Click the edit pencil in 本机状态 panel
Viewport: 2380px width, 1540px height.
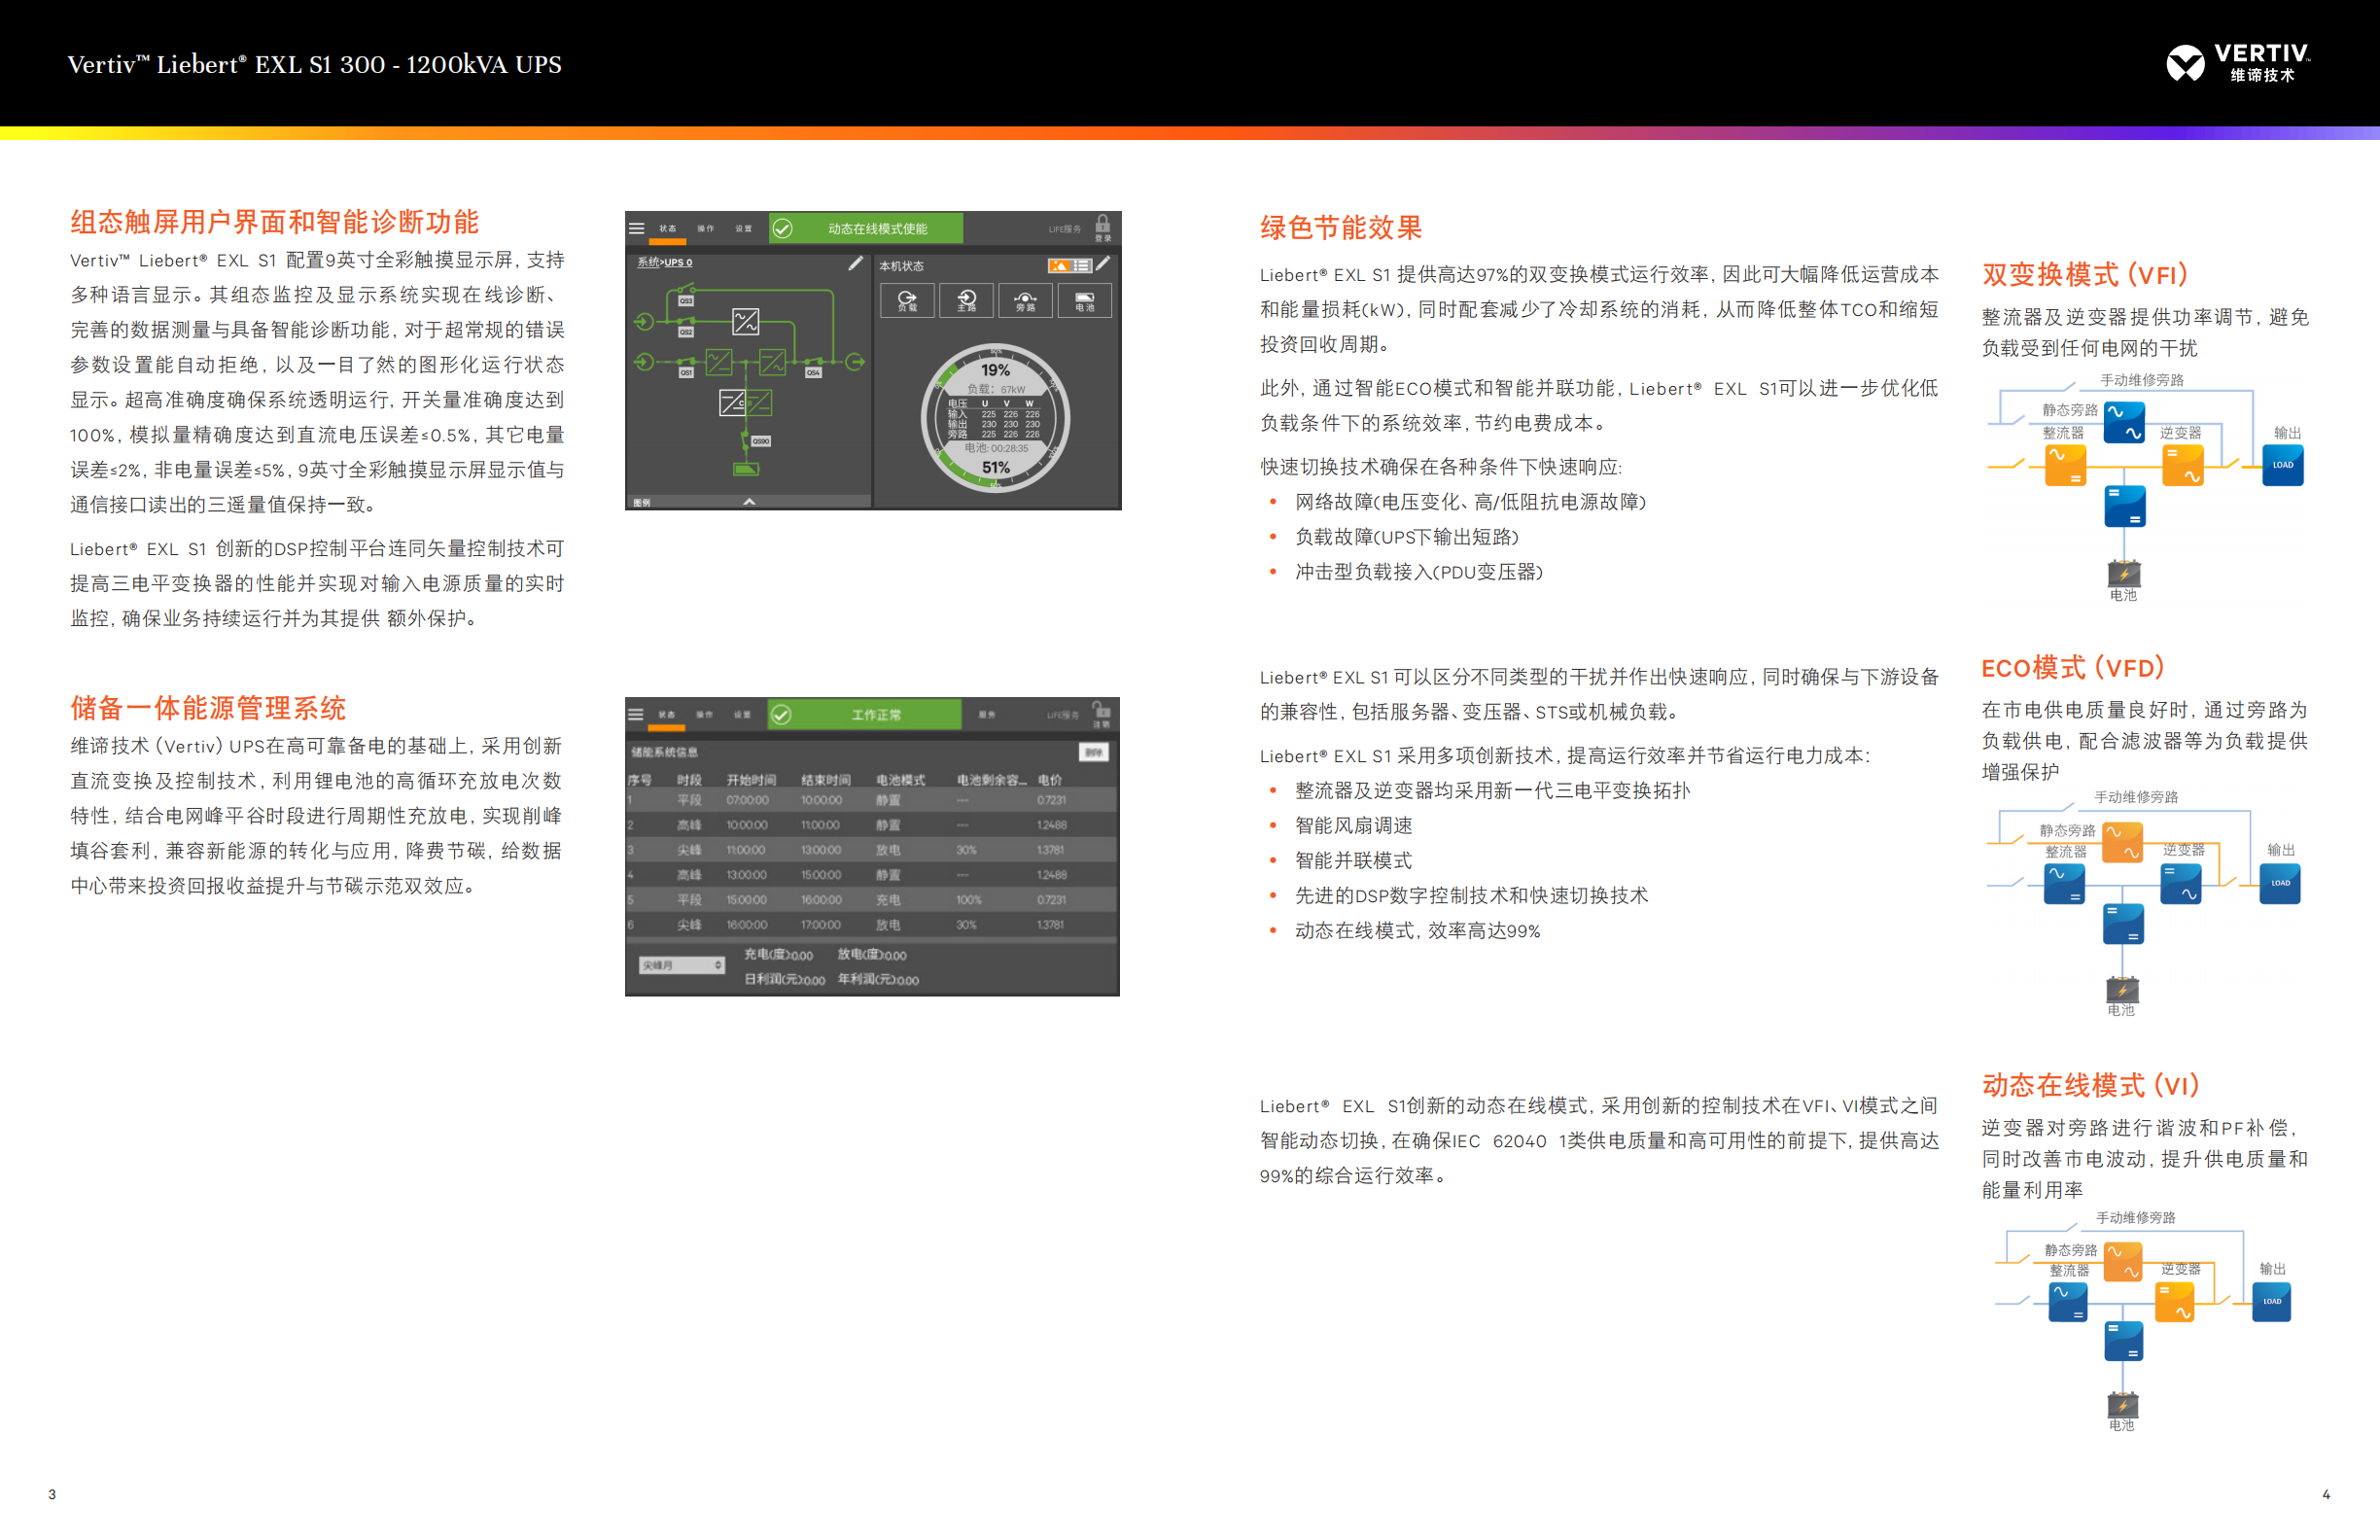(1103, 264)
